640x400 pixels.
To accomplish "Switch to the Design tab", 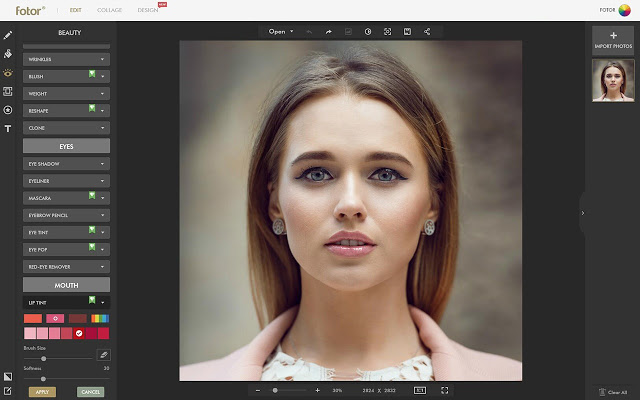I will point(148,10).
